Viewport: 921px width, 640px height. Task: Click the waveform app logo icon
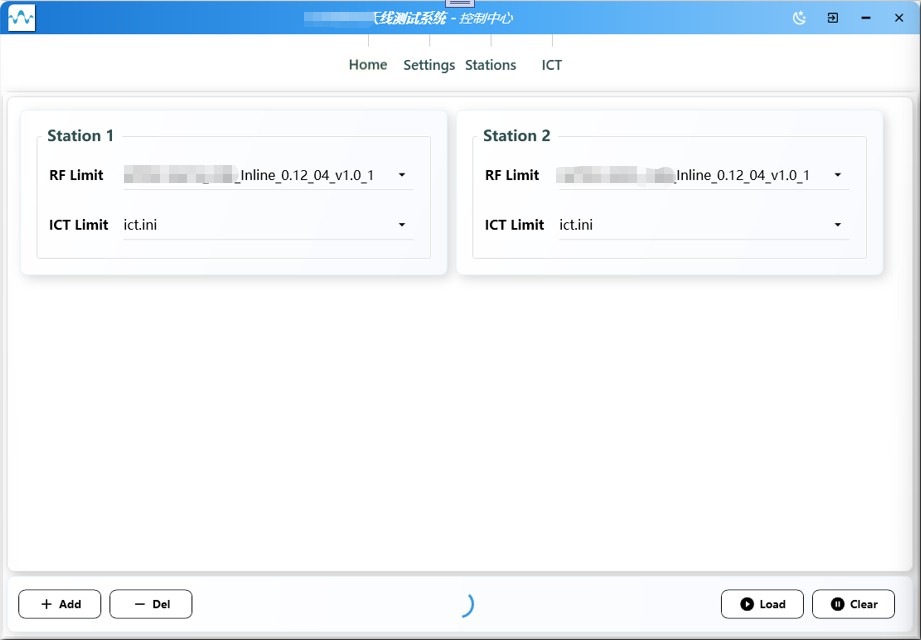pyautogui.click(x=21, y=18)
